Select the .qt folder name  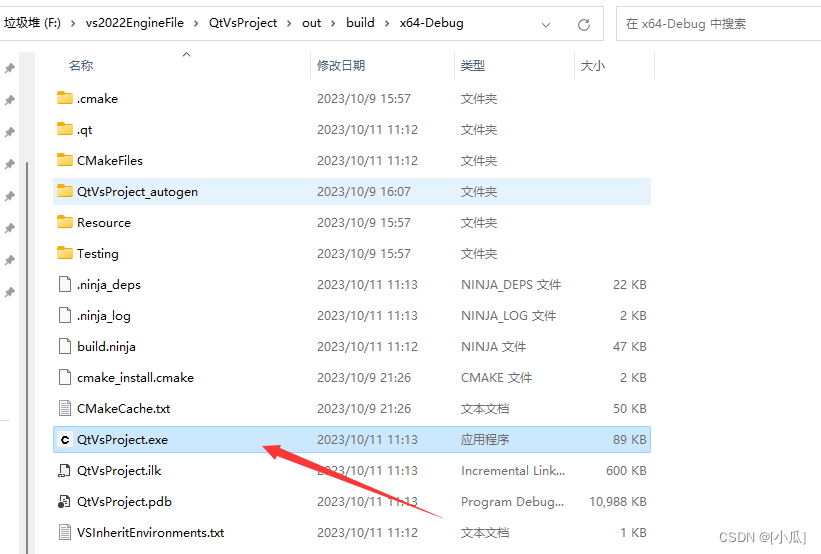84,130
